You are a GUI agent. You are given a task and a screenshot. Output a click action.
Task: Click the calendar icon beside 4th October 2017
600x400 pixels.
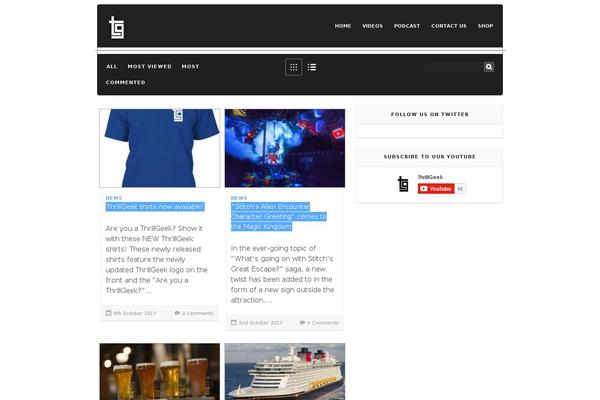(108, 313)
